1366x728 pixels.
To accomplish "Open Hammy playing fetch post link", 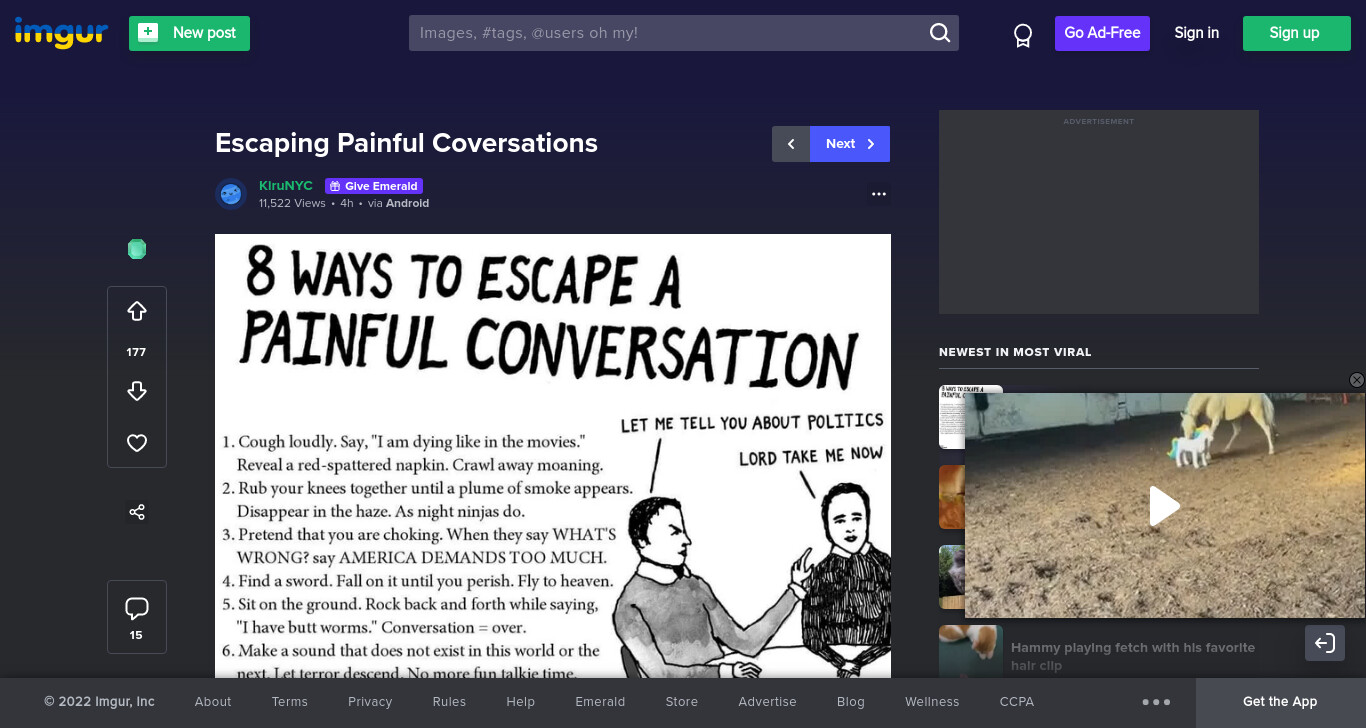I will 1132,656.
